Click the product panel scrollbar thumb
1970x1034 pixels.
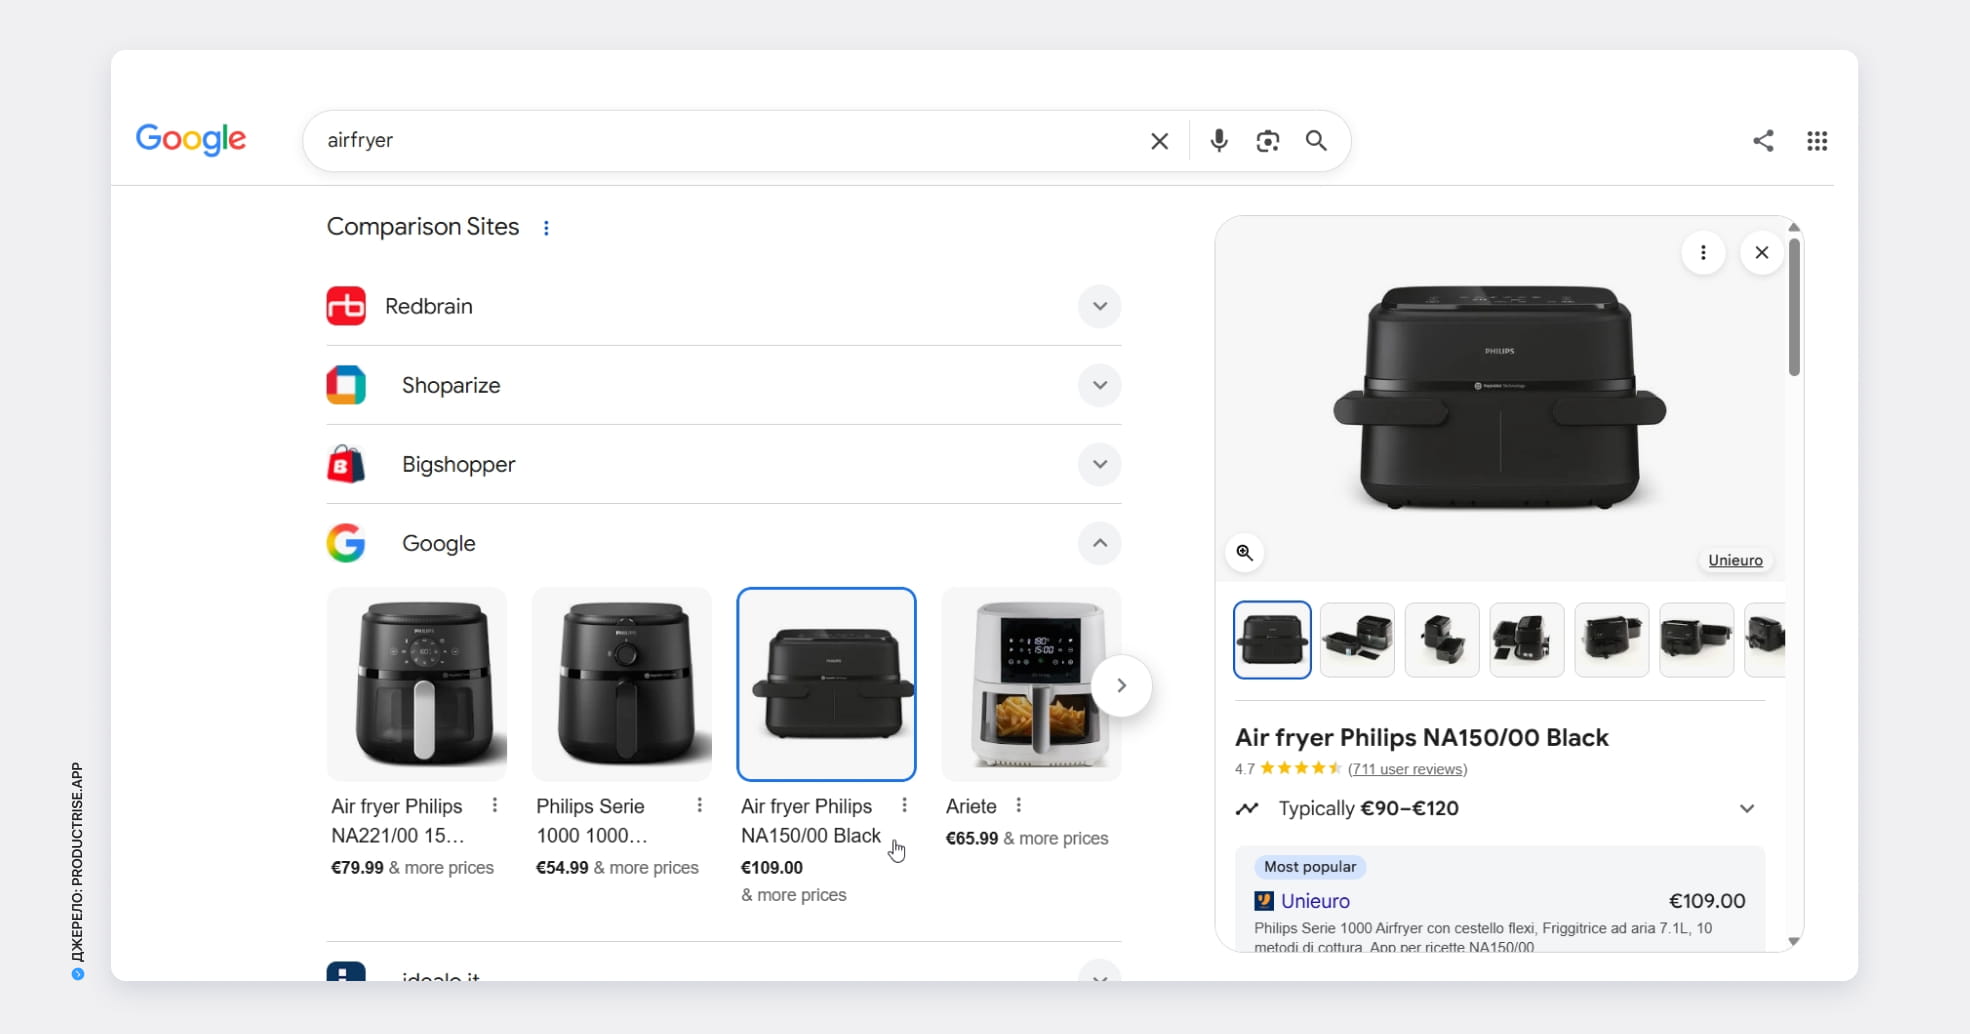1794,307
